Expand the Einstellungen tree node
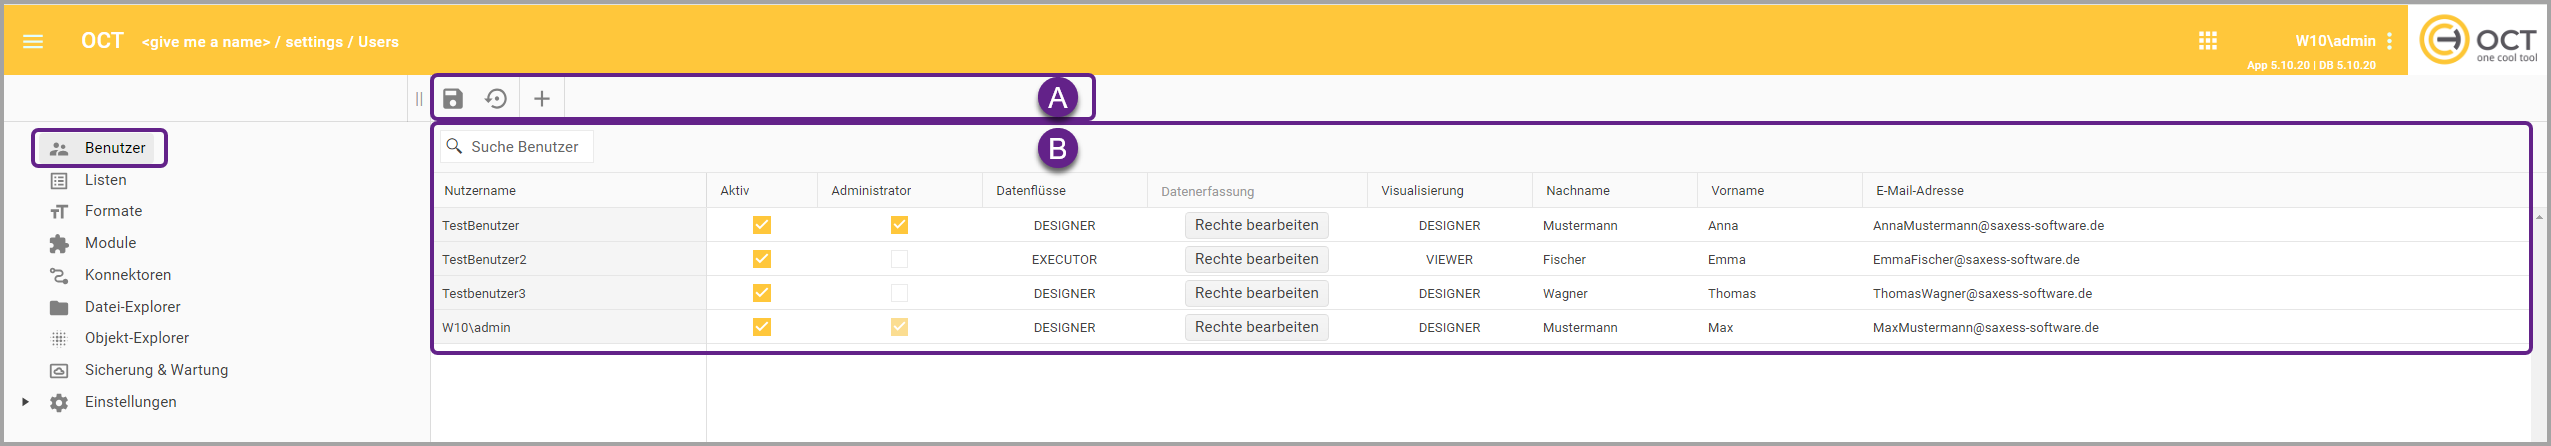The height and width of the screenshot is (446, 2551). click(x=26, y=402)
